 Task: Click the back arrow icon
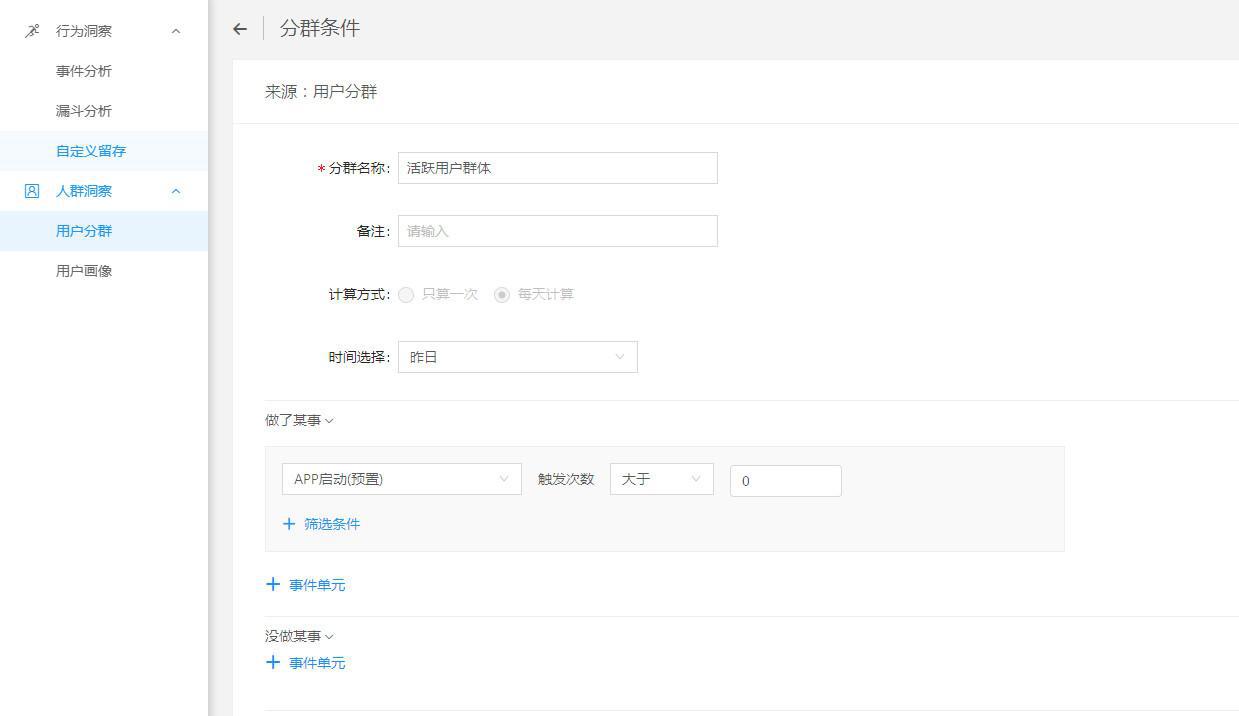pyautogui.click(x=240, y=29)
